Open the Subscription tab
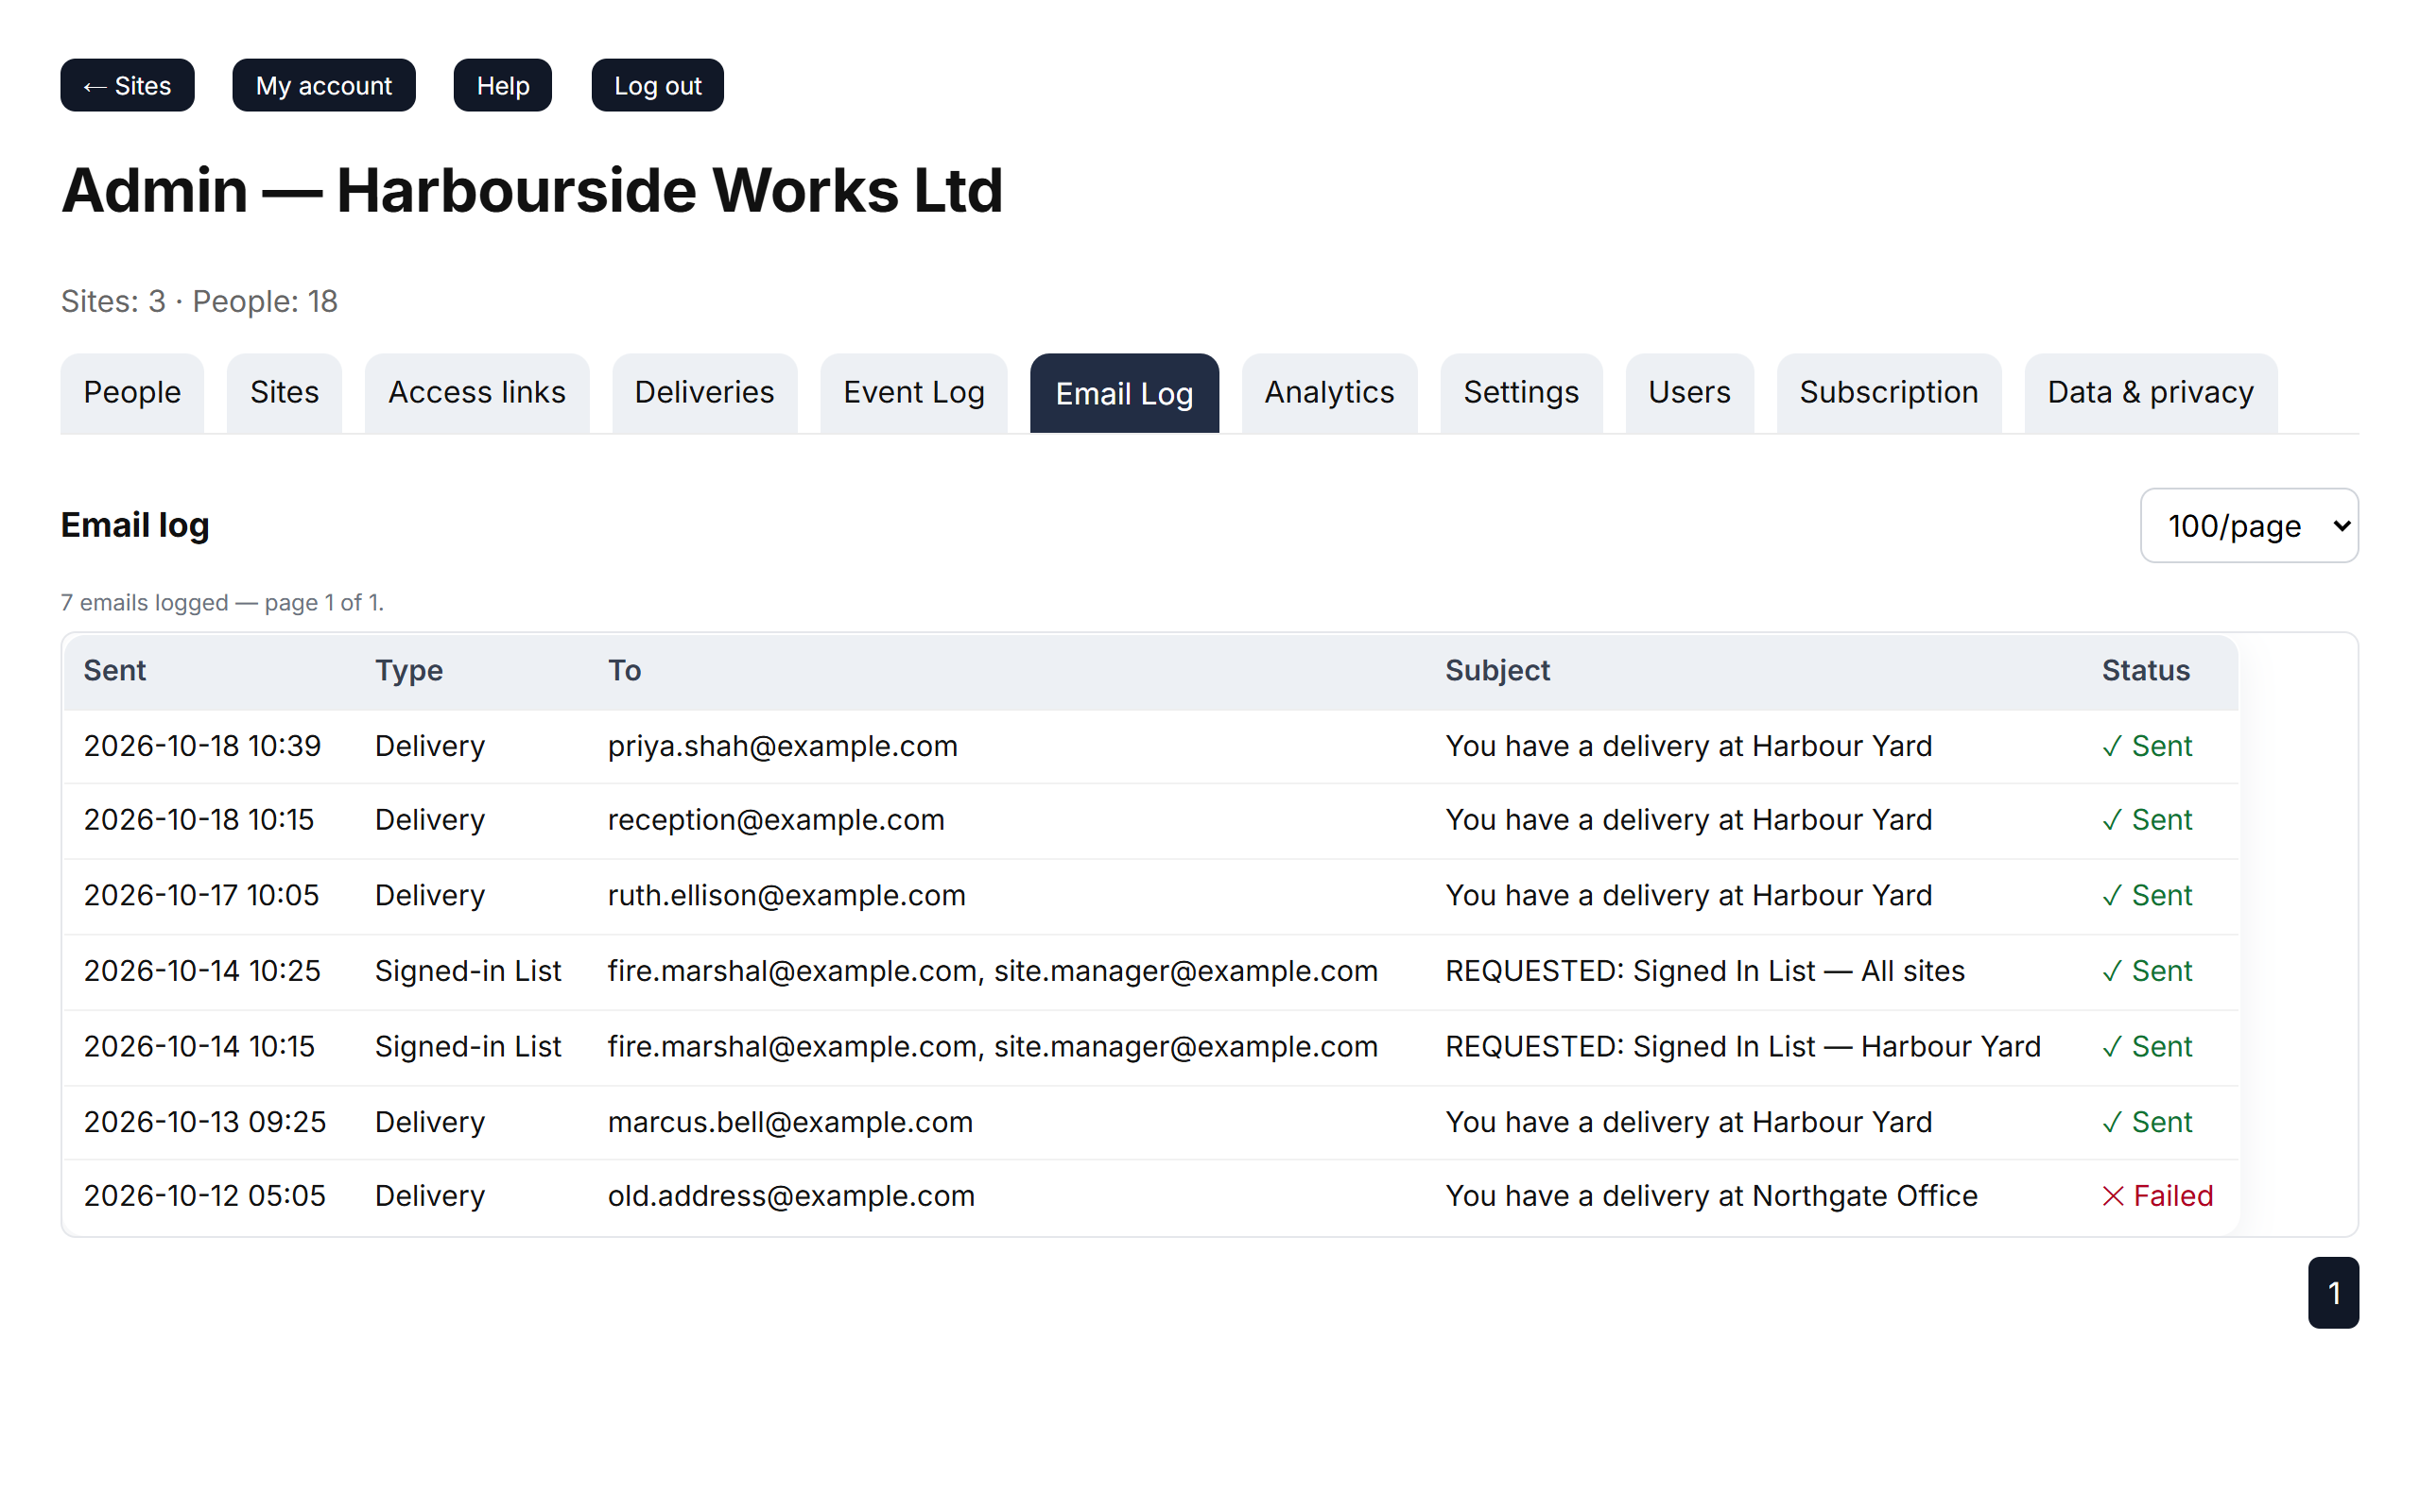This screenshot has width=2420, height=1512. coord(1889,392)
